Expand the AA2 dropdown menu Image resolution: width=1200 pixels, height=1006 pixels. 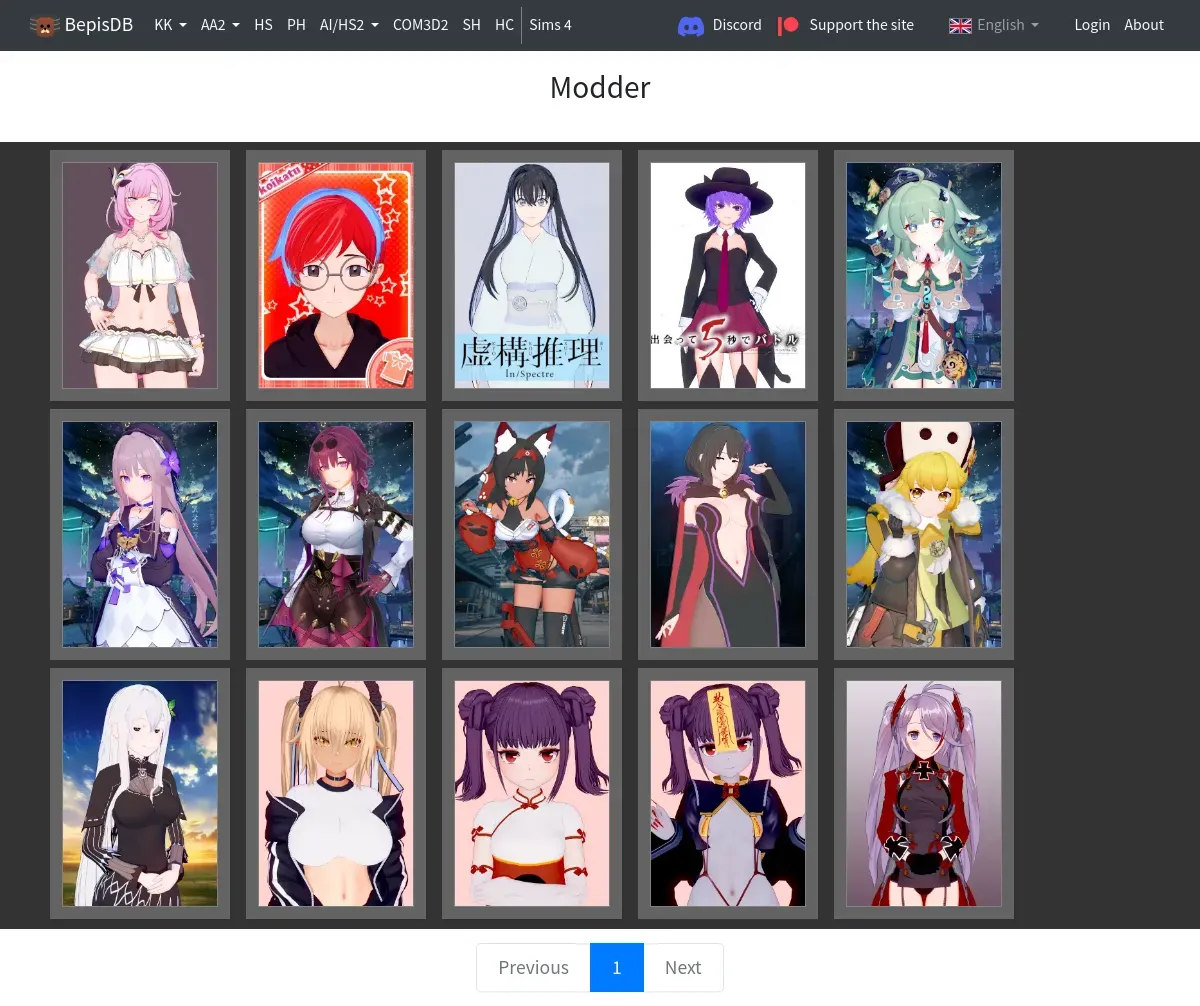(x=220, y=25)
